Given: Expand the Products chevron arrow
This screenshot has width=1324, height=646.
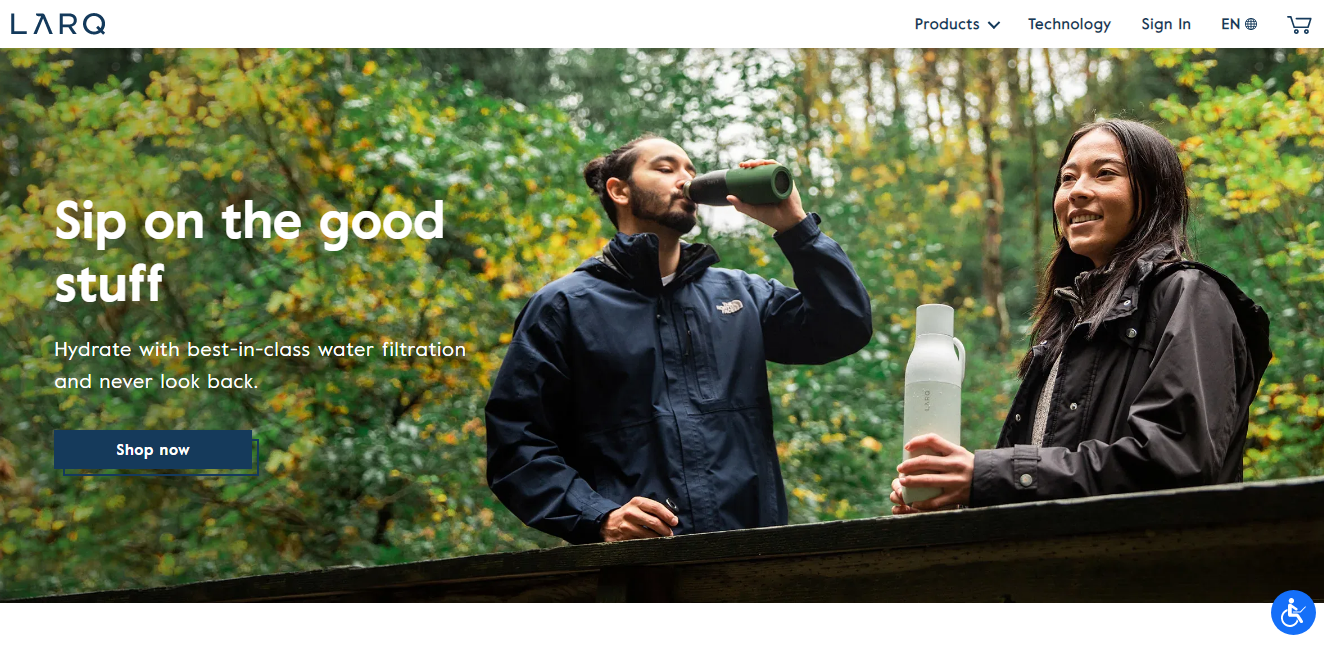Looking at the screenshot, I should coord(993,25).
